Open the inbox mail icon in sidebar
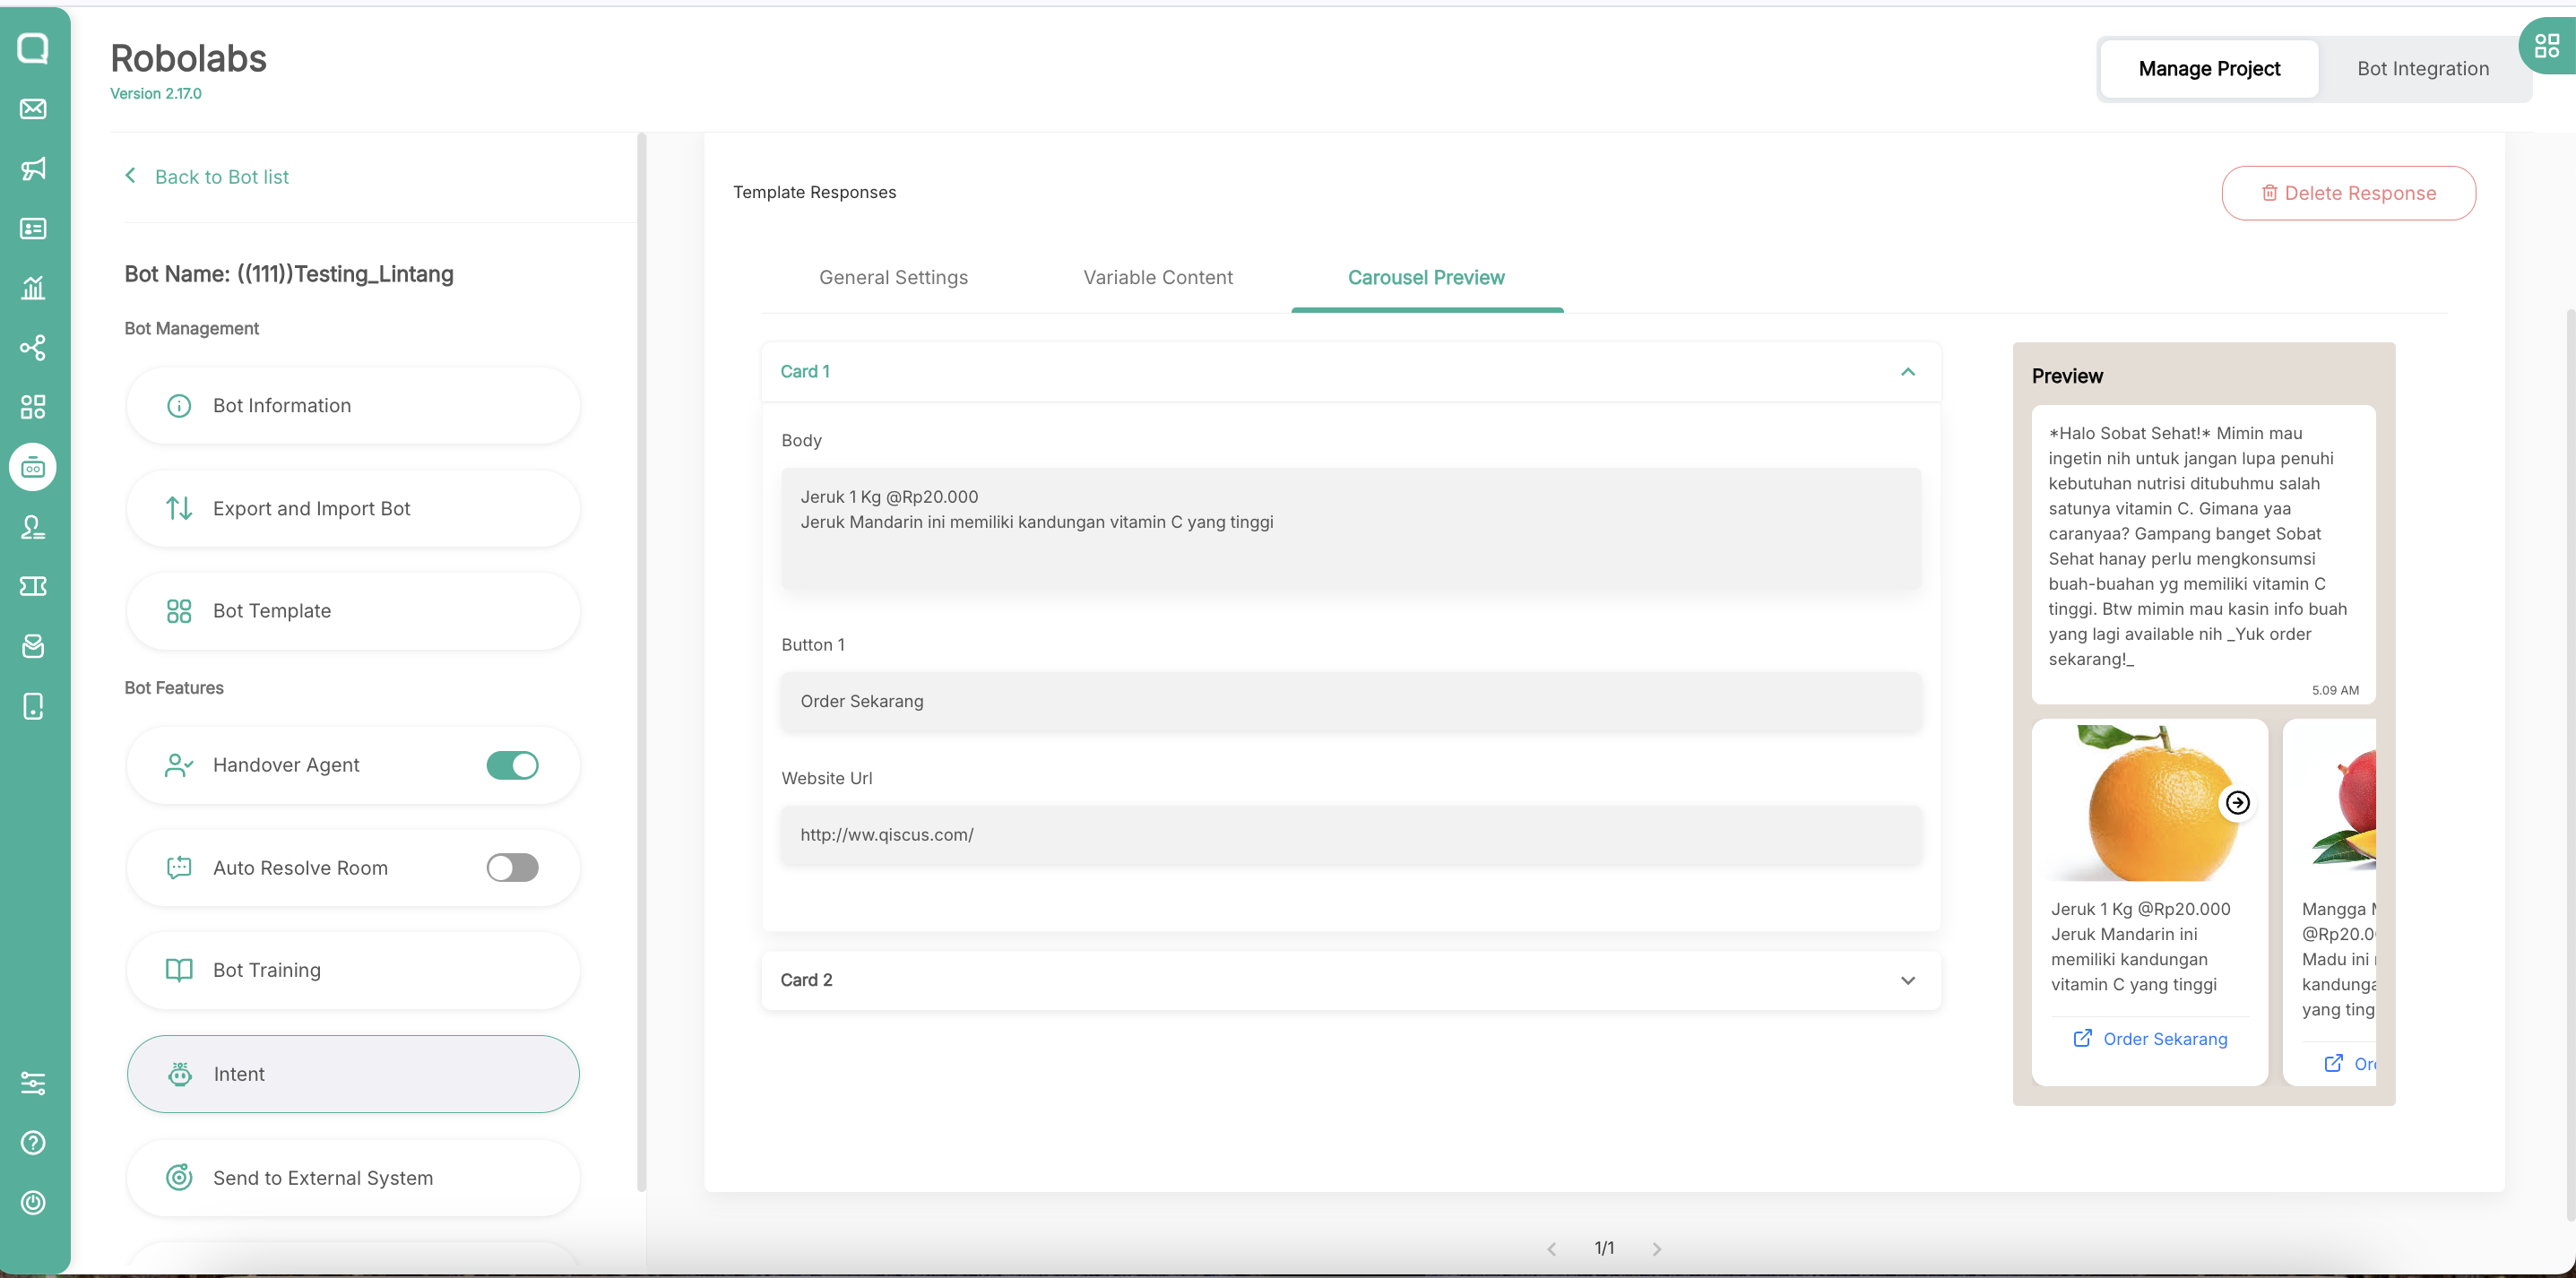 [x=33, y=109]
